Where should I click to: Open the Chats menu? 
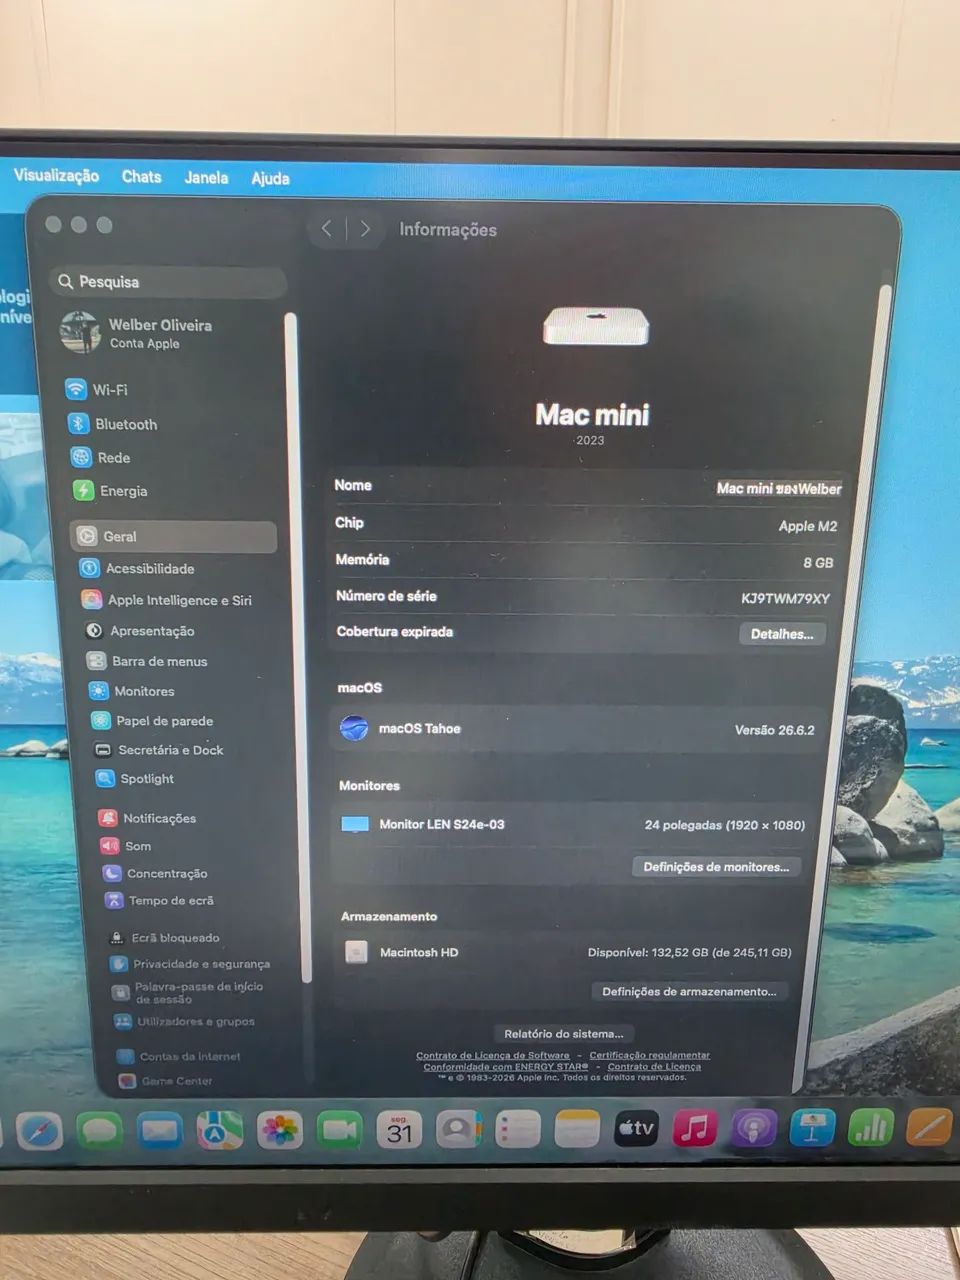click(141, 176)
